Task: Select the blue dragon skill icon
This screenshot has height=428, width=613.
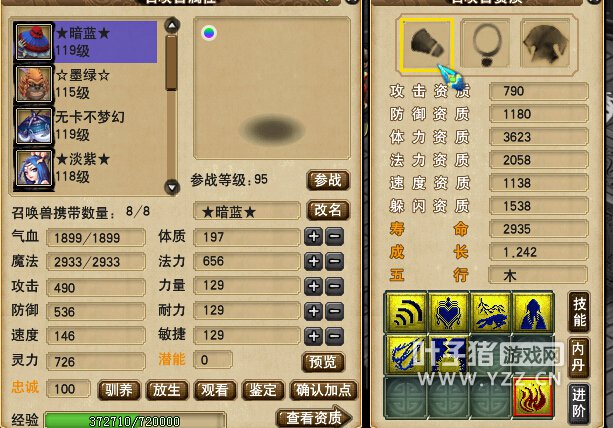Action: pos(407,355)
